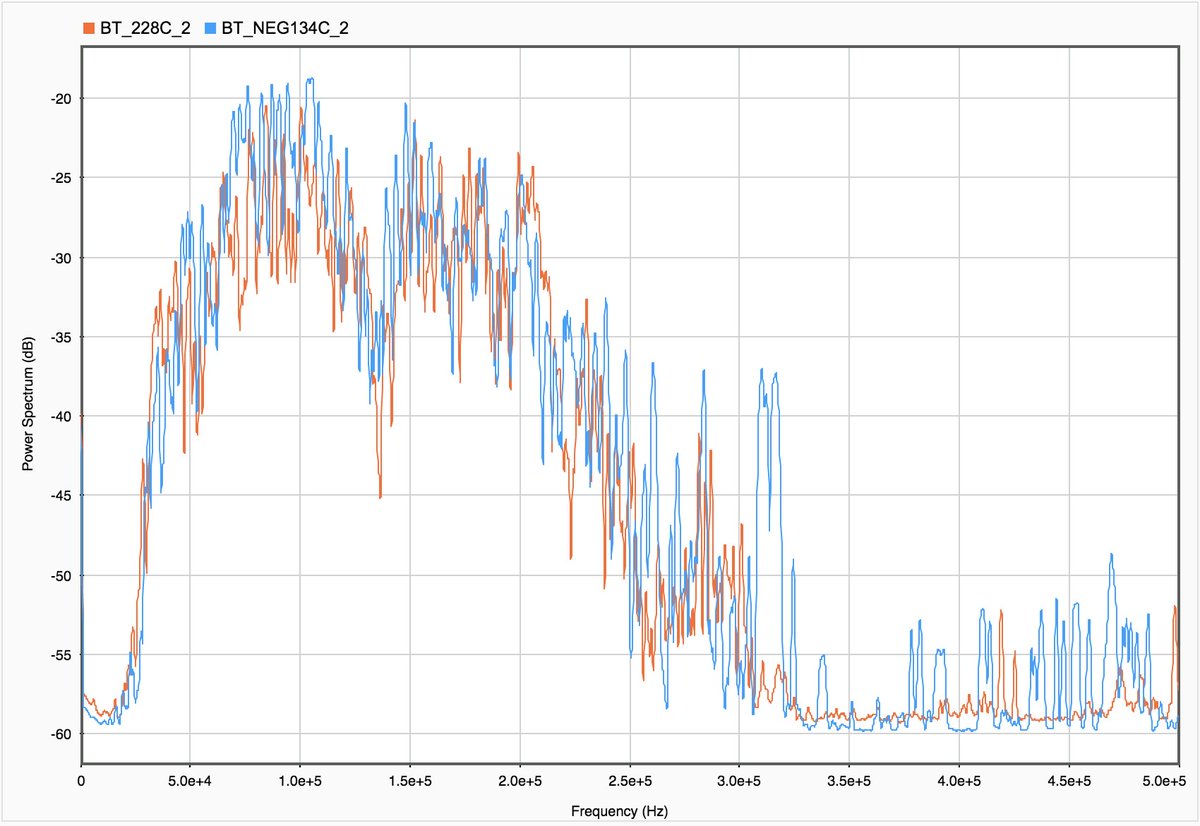Click the 2.5e+5 x-axis tick label
The image size is (1200, 826).
coord(629,779)
